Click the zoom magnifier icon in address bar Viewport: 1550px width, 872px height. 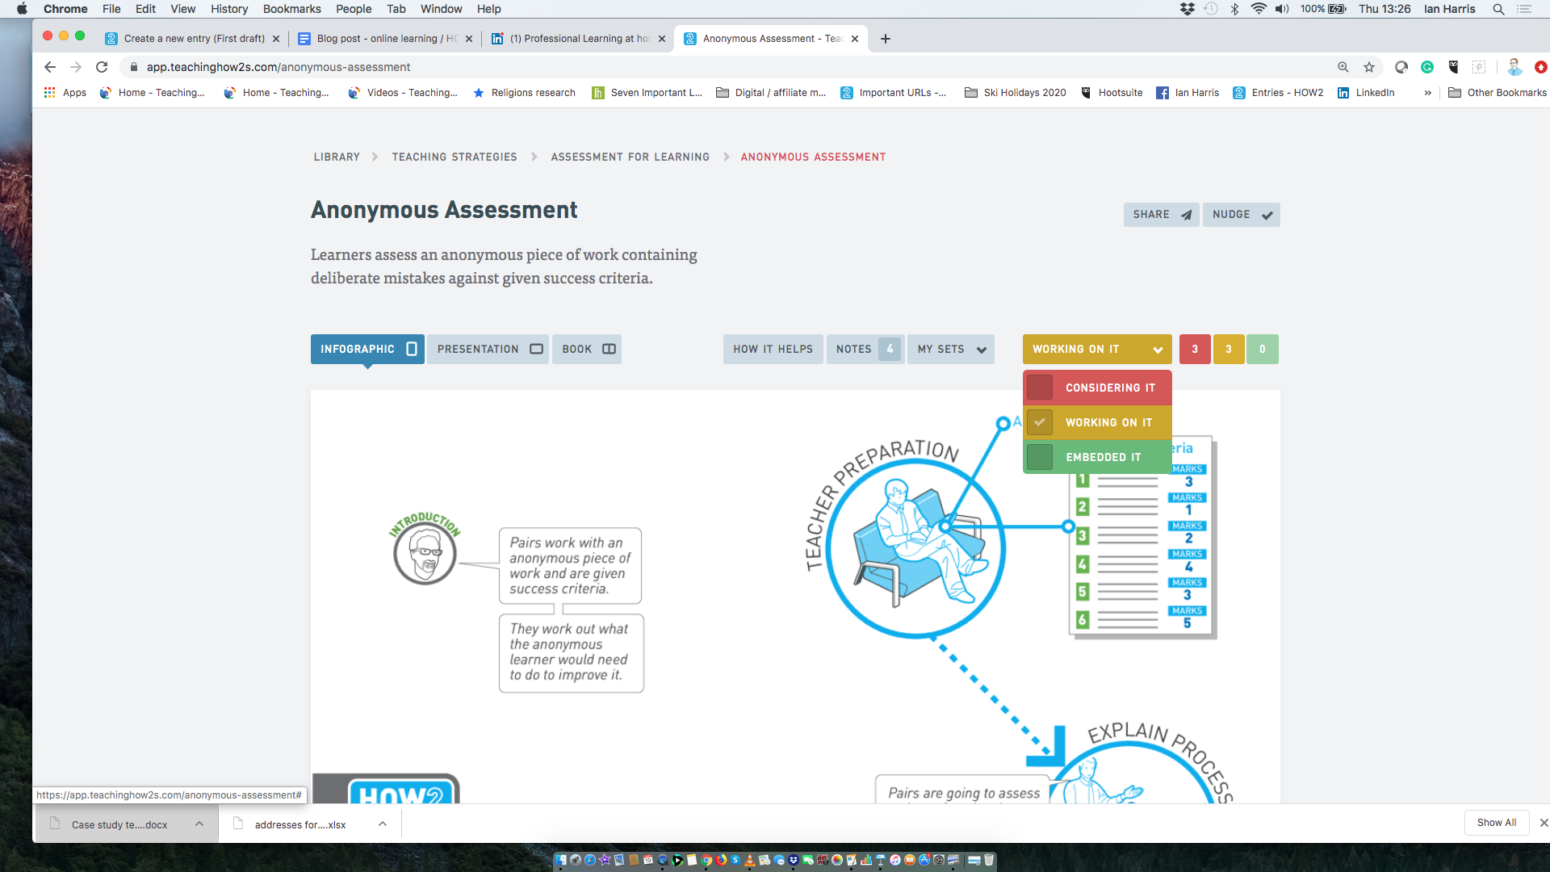1343,67
